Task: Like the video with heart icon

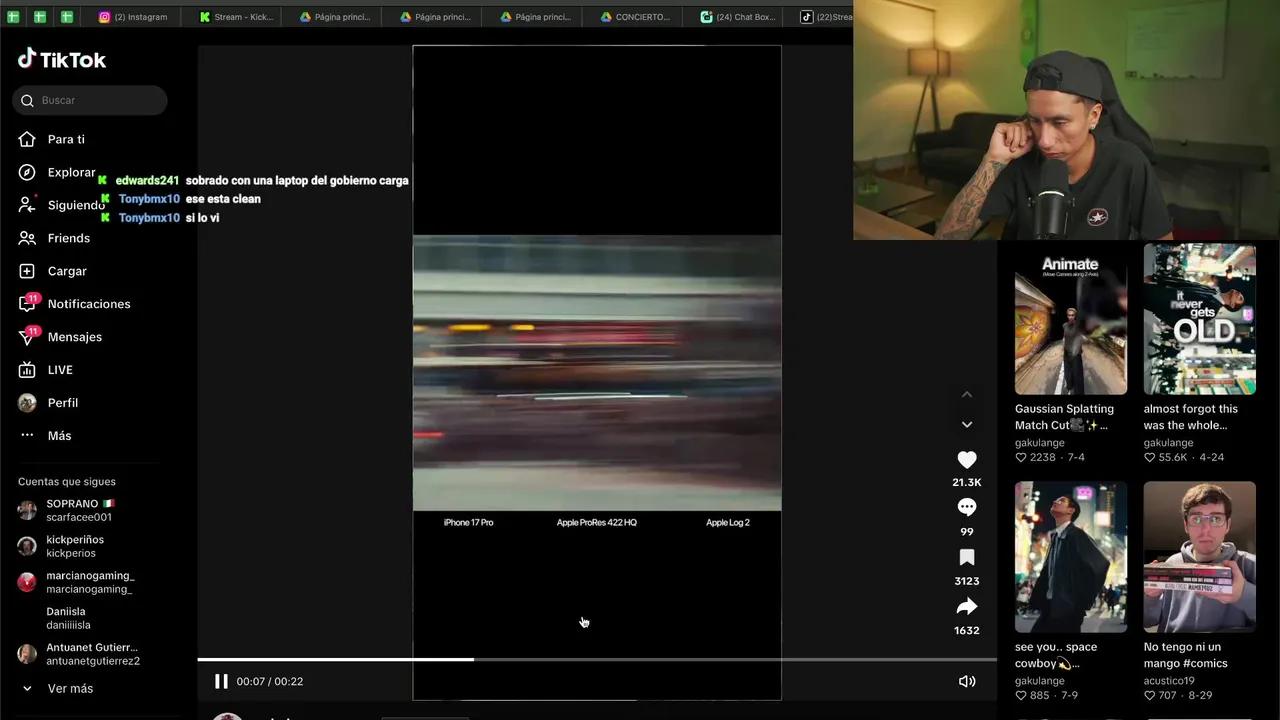Action: click(967, 460)
